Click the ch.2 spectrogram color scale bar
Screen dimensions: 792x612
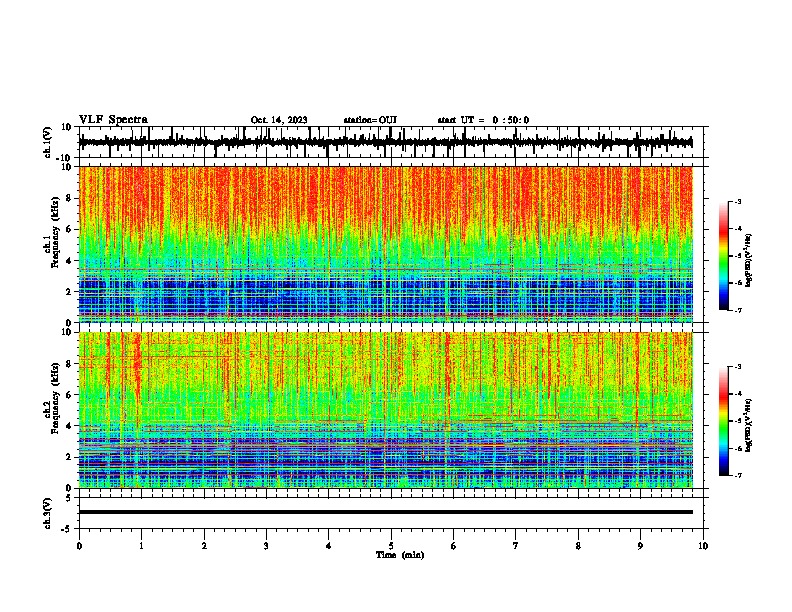click(724, 421)
